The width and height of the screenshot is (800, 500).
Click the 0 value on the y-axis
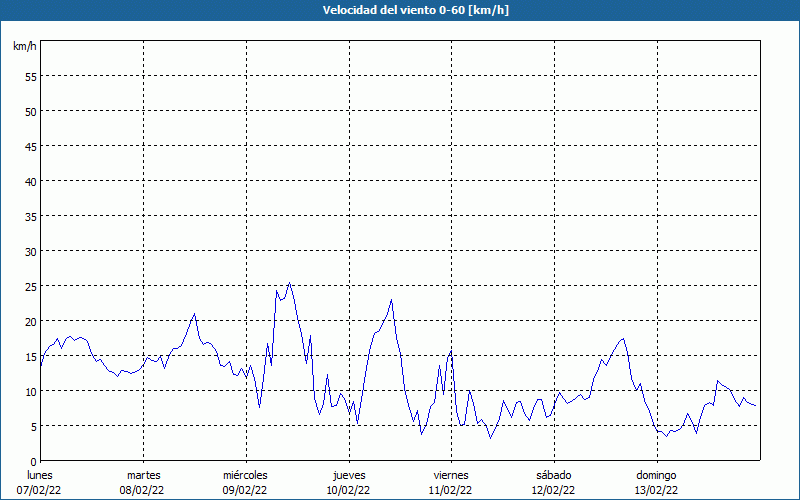tap(34, 462)
